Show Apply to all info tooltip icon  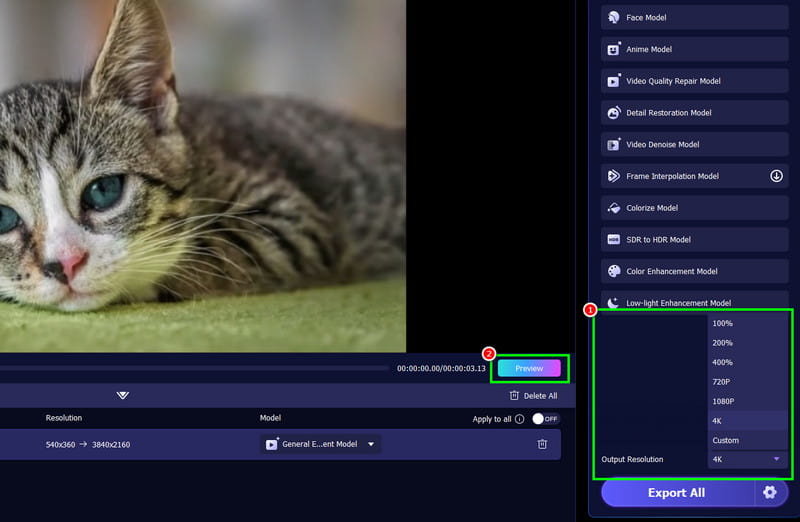pyautogui.click(x=519, y=419)
